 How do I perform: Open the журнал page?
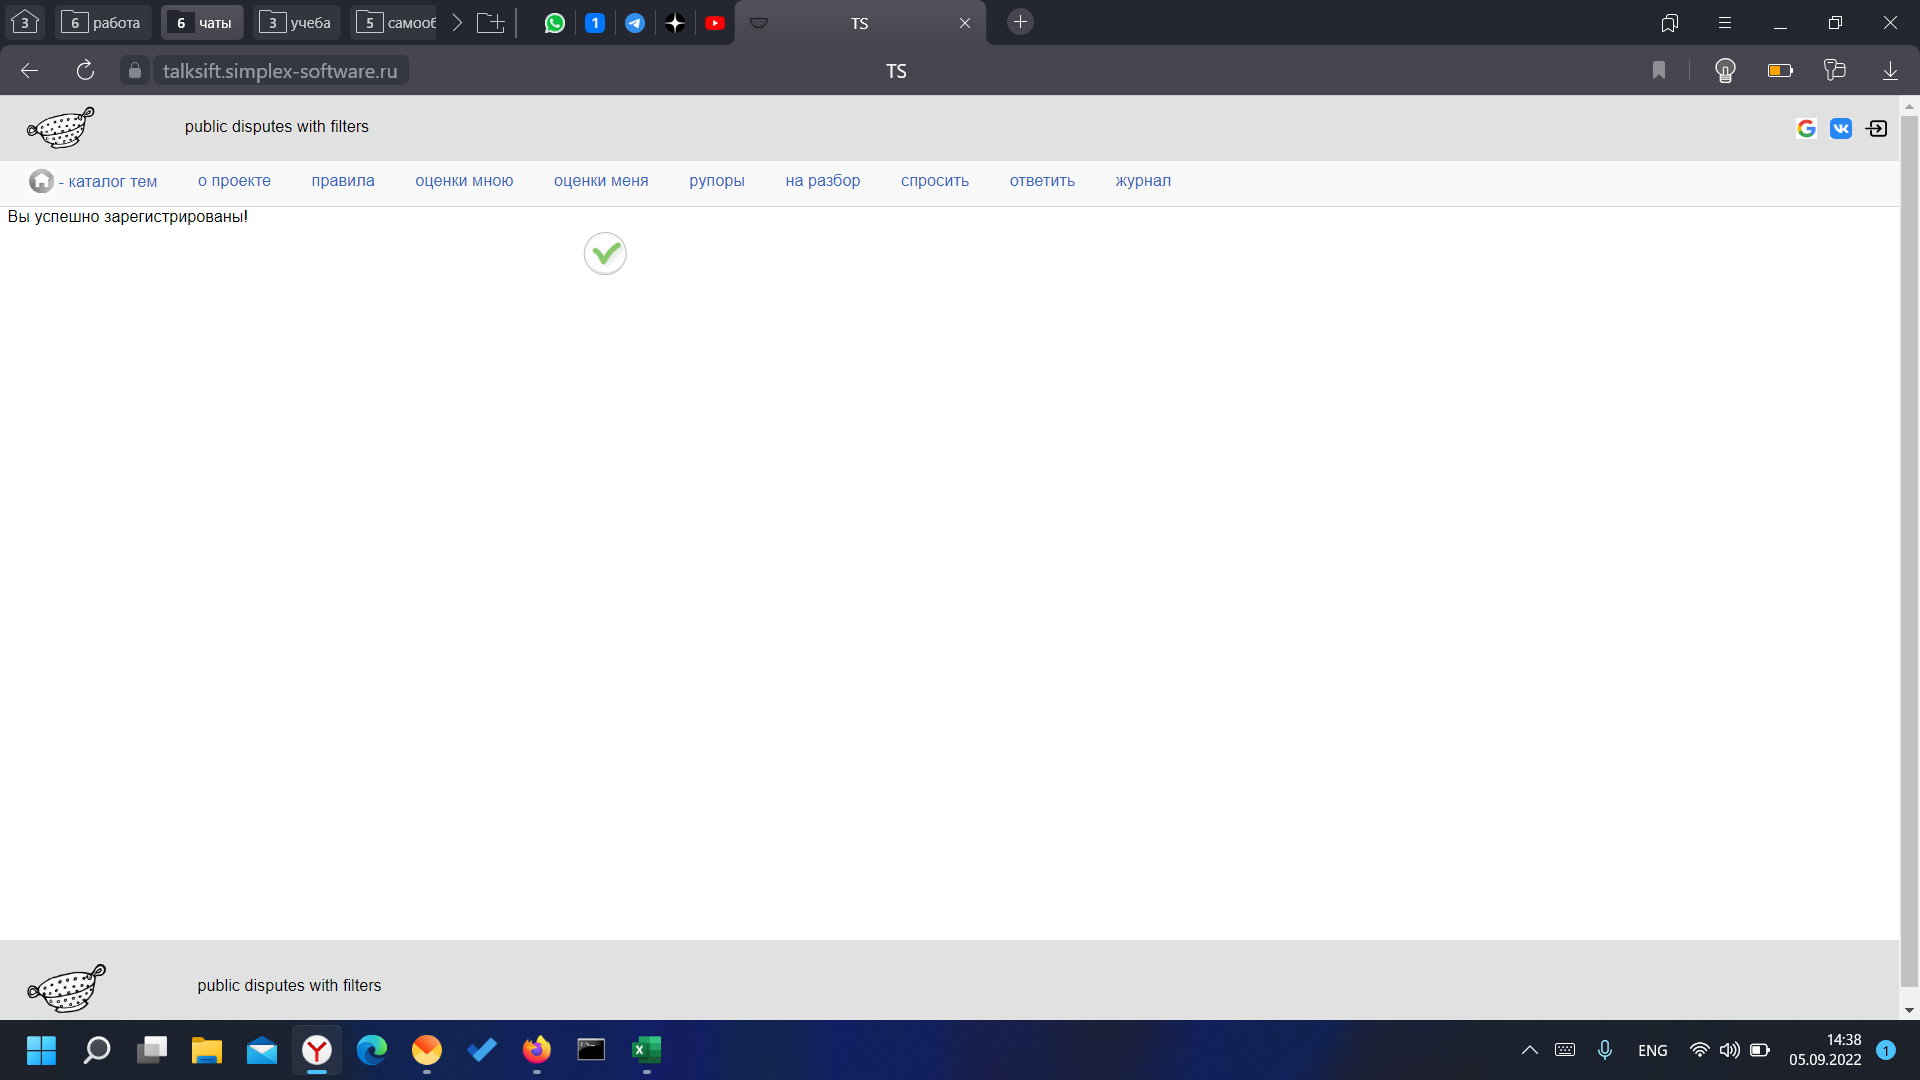point(1143,181)
